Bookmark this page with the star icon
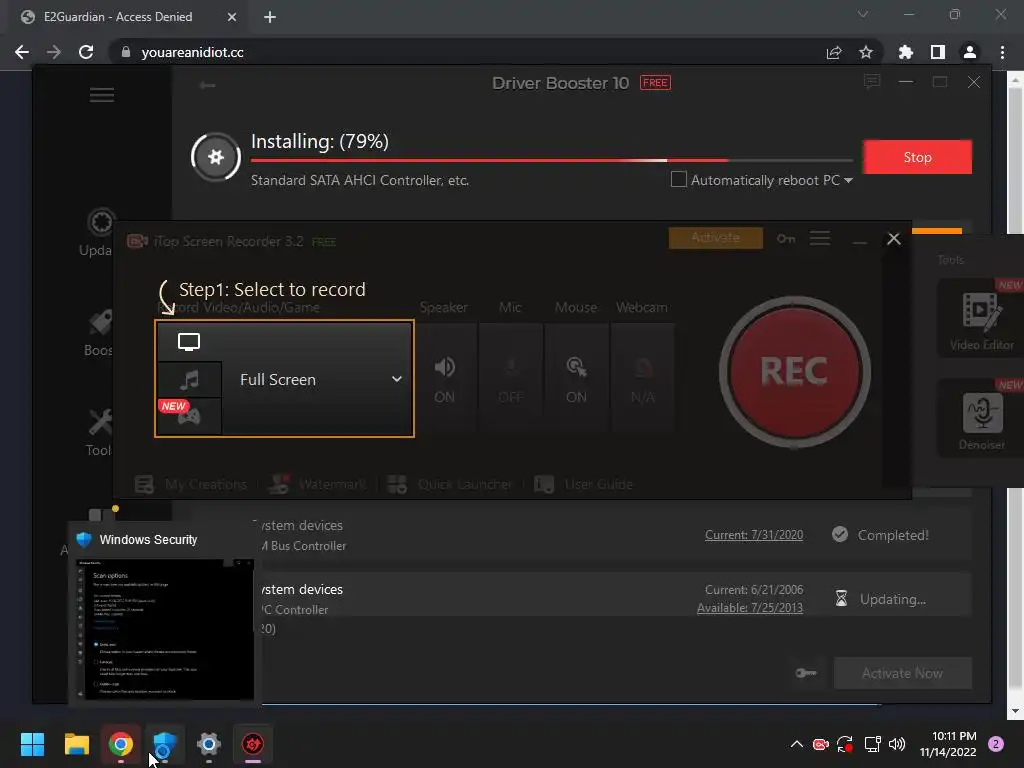Screen dimensions: 1024x768 (866, 52)
